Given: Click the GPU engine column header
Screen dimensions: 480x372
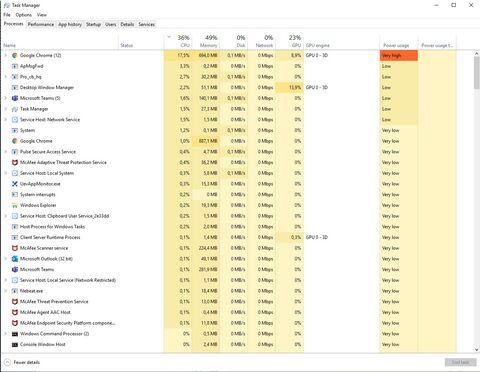Looking at the screenshot, I should [x=342, y=41].
